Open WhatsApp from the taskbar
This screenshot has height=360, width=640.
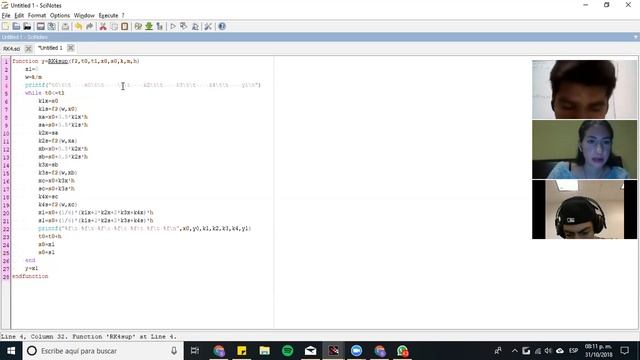[402, 351]
